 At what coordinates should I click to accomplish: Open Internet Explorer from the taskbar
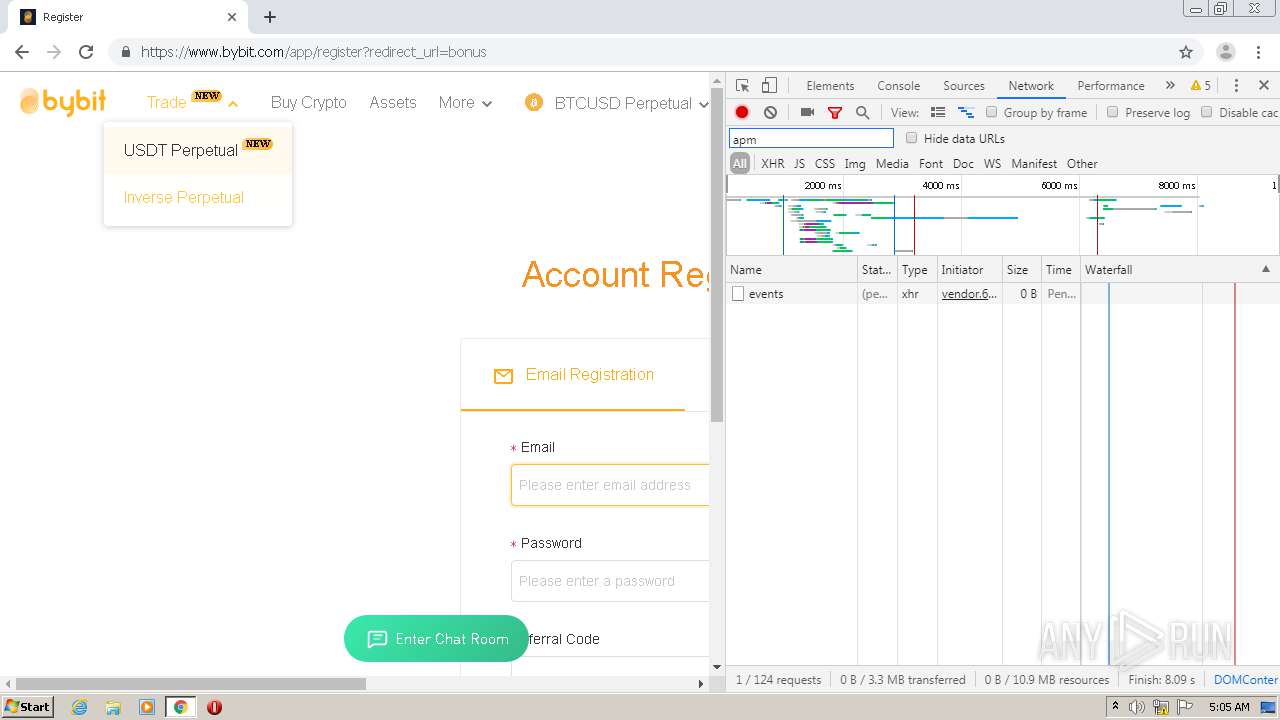79,707
